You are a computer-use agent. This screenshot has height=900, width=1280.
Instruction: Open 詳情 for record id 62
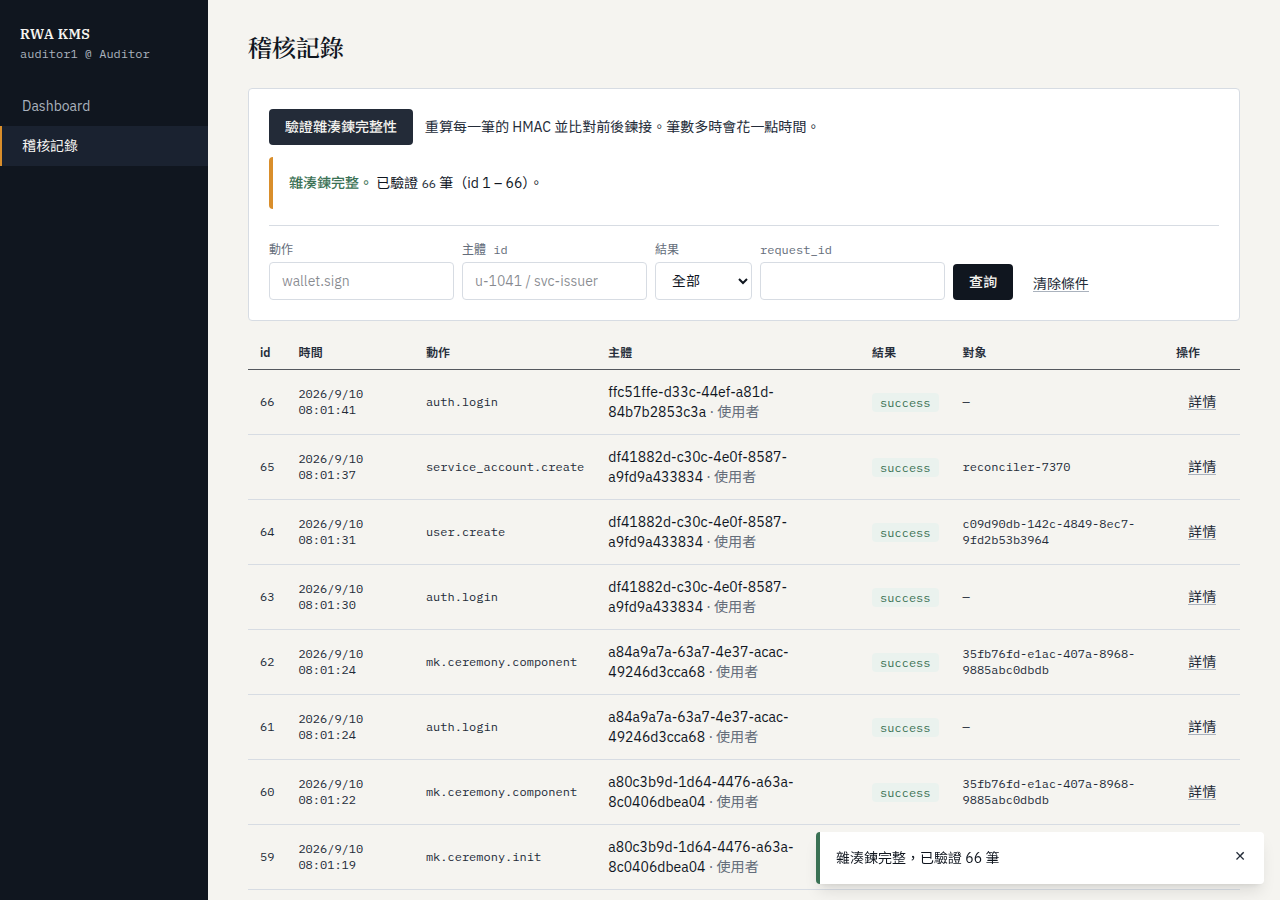(1202, 662)
